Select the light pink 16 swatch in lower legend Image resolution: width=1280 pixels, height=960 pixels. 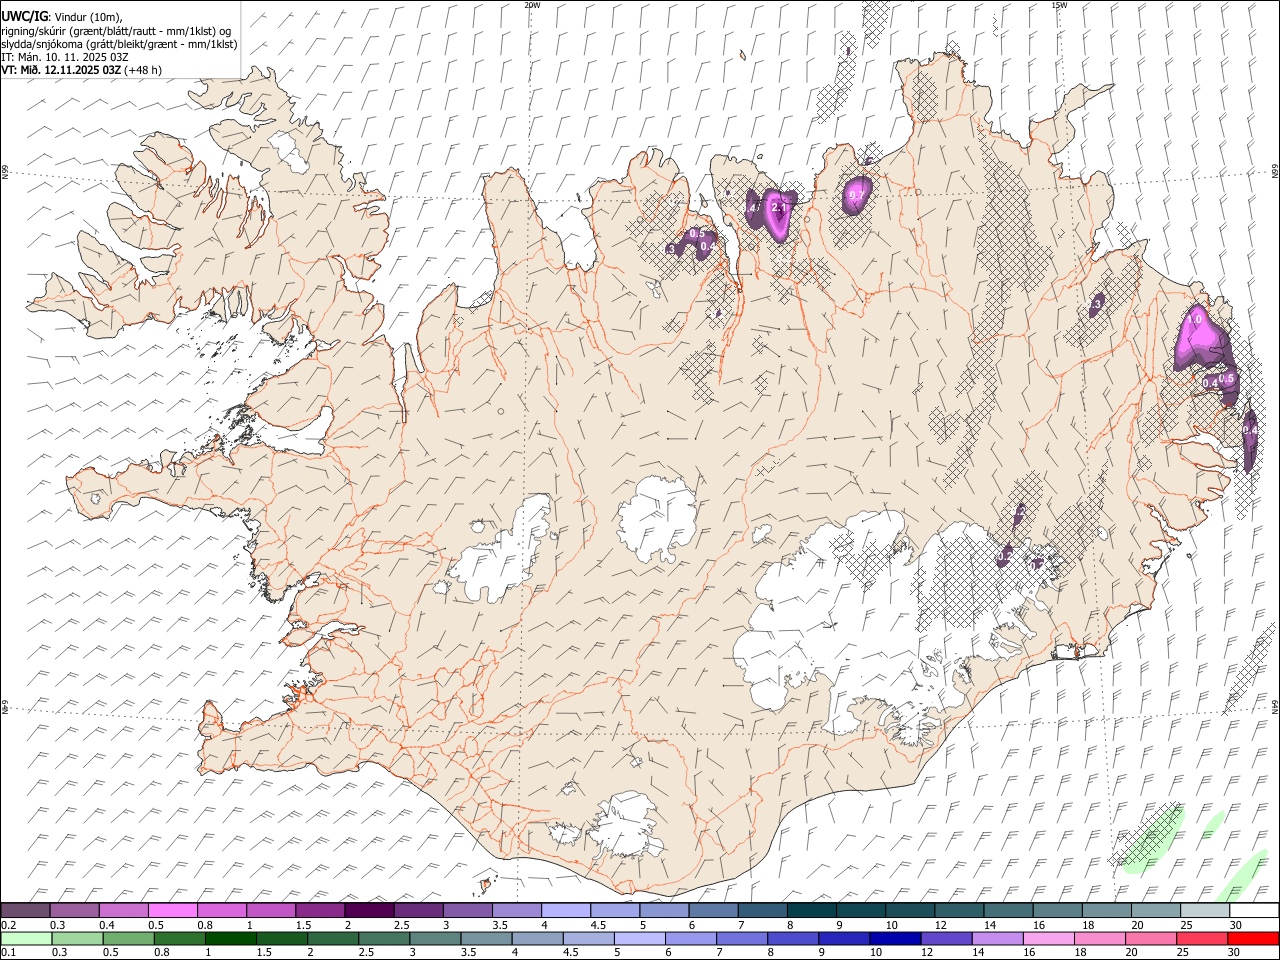(1048, 938)
